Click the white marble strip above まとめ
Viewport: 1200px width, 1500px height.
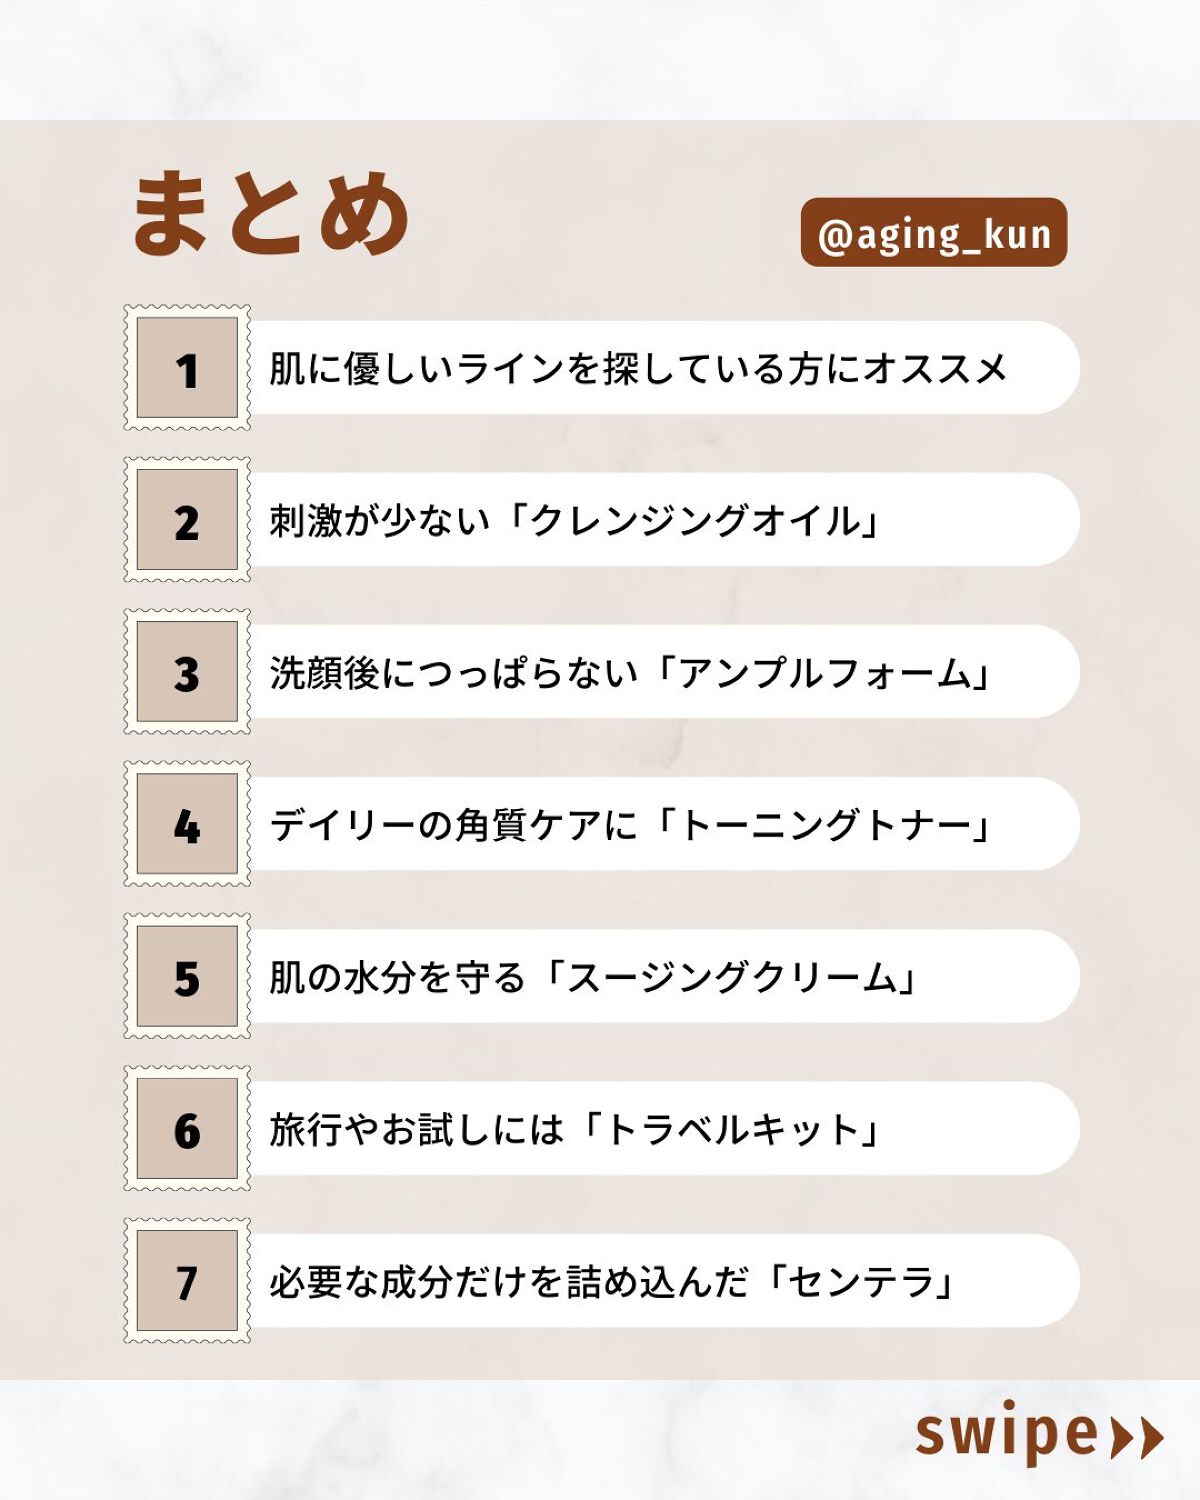pos(600,60)
